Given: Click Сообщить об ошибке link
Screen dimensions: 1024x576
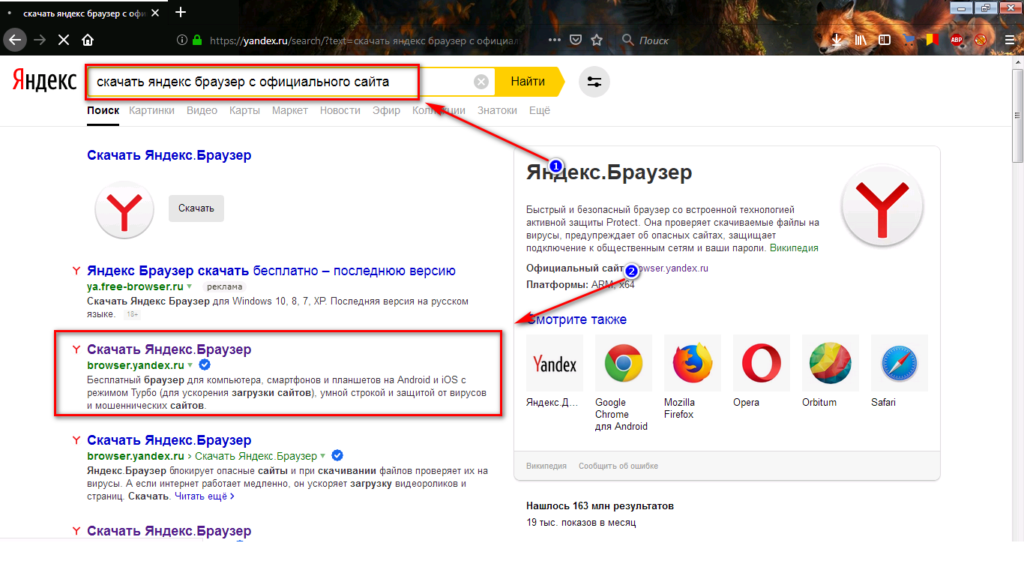Looking at the screenshot, I should click(x=618, y=466).
